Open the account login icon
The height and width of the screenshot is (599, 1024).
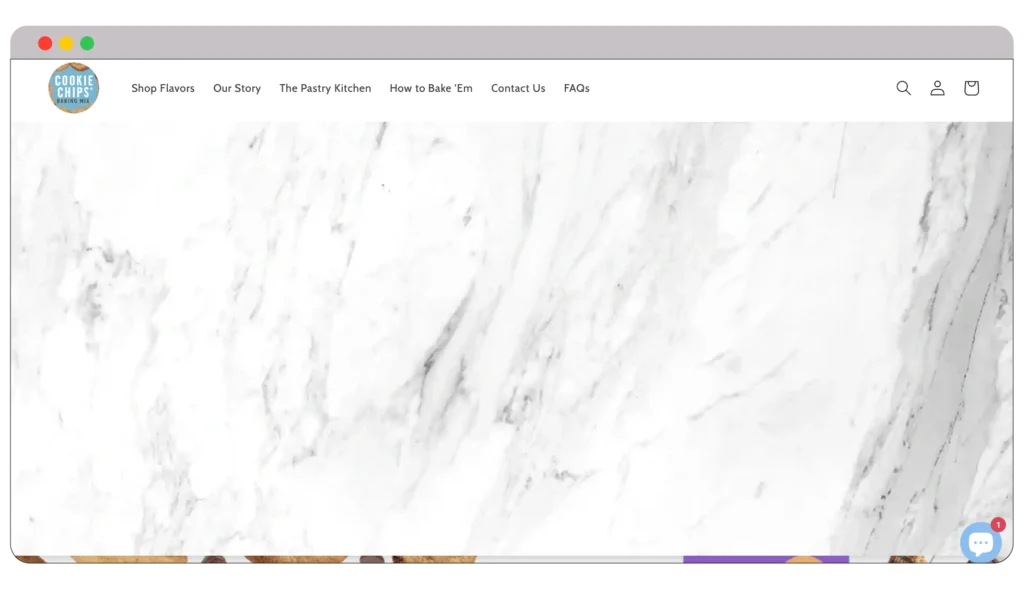937,88
